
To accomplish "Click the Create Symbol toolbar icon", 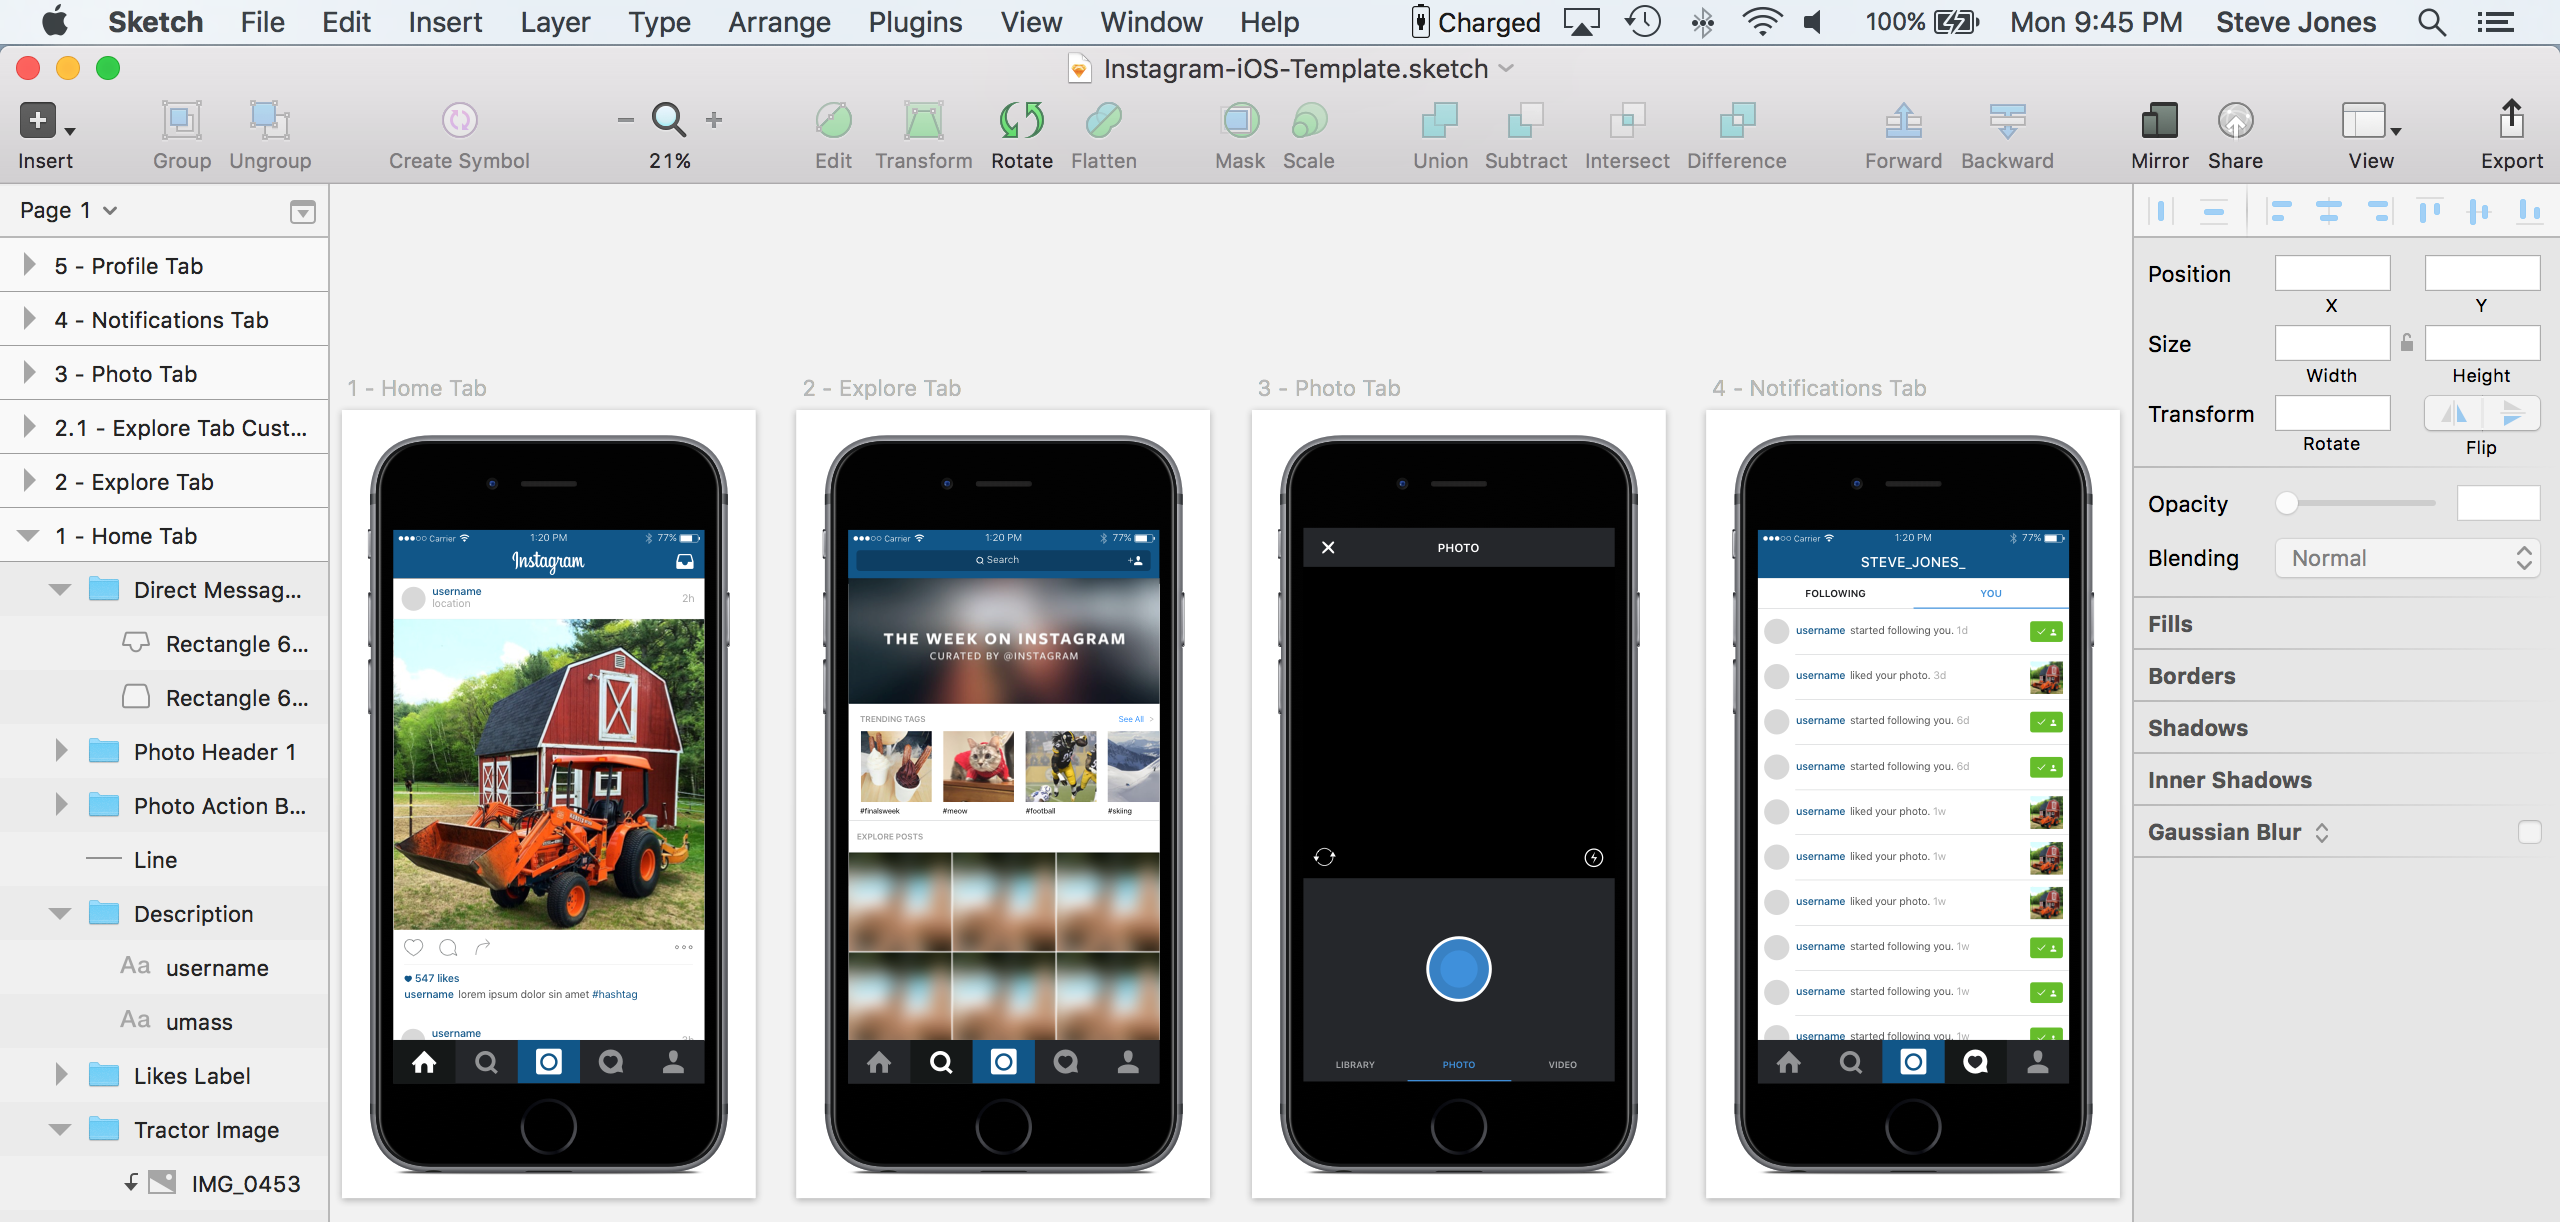I will coord(459,121).
